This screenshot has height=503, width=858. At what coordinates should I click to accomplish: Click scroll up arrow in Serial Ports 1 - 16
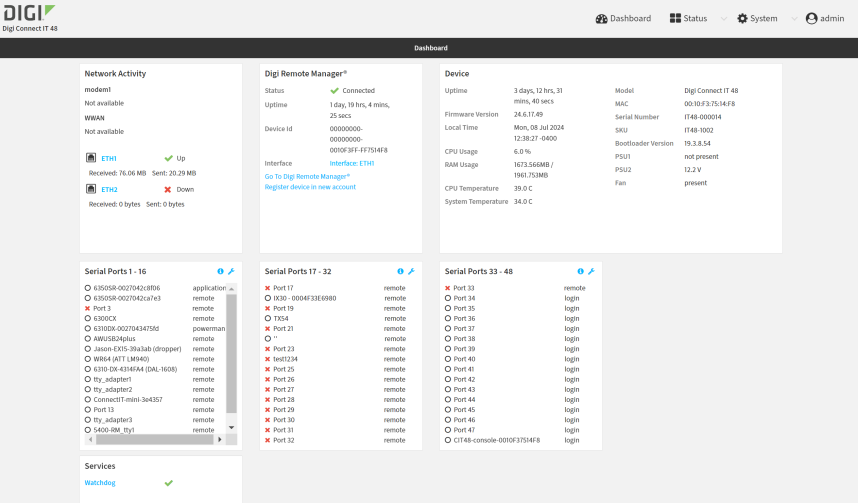point(231,288)
